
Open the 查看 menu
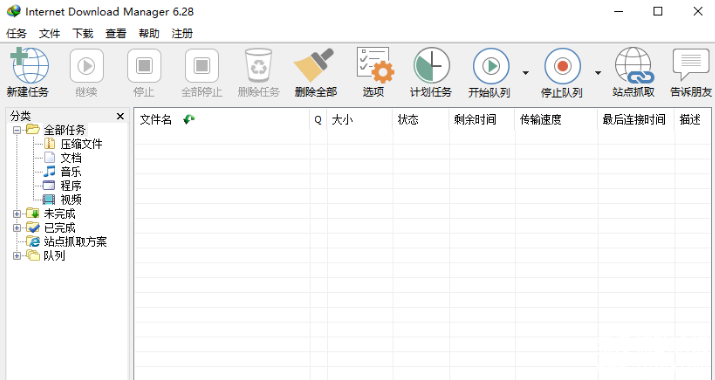coord(116,33)
